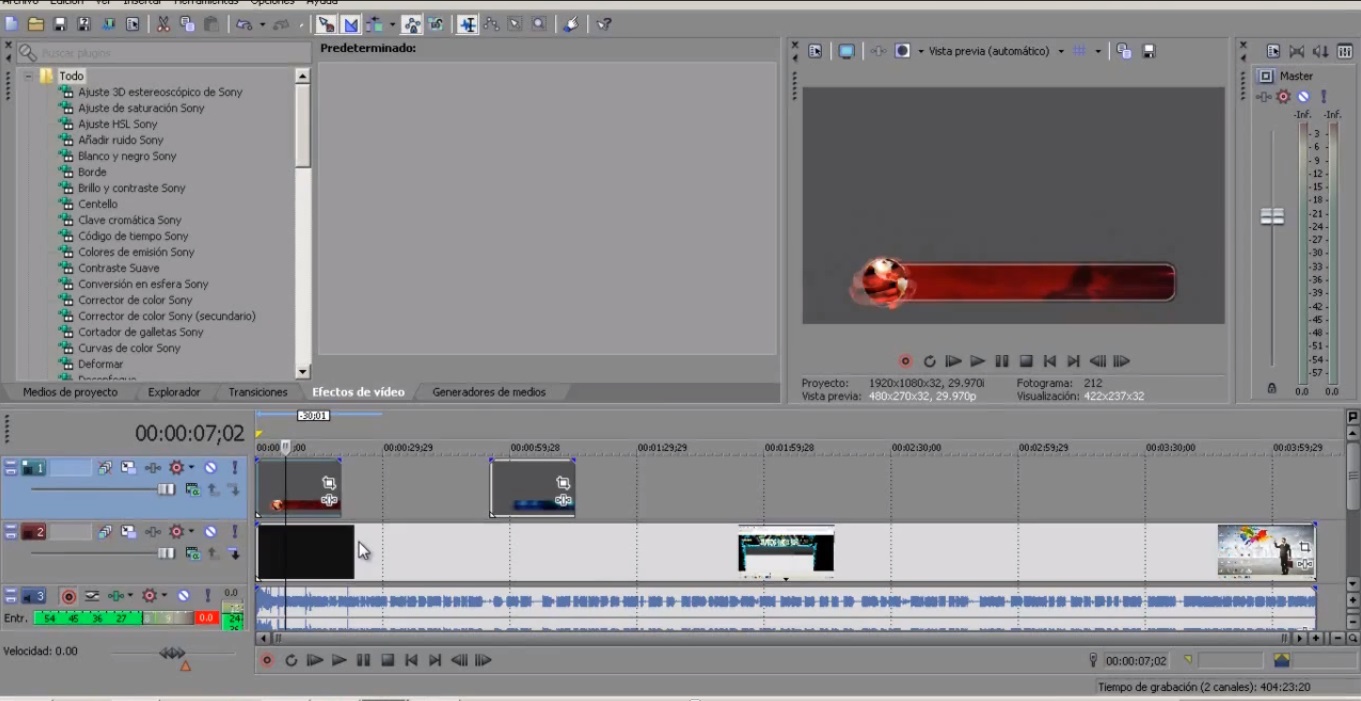Toggle Auto Ripple in the toolbar

click(375, 24)
